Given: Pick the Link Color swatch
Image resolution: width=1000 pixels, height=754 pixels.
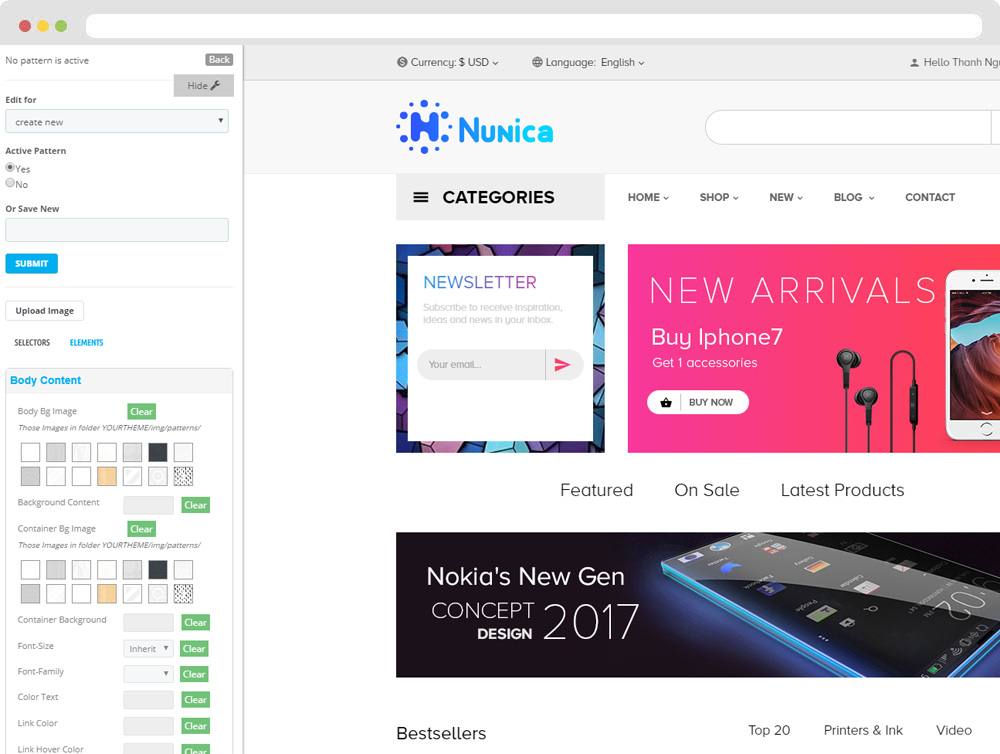Looking at the screenshot, I should [149, 726].
